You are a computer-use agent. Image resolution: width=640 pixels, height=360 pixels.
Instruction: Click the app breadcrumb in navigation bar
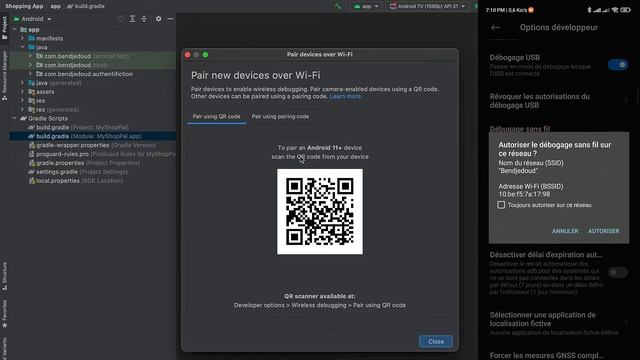click(56, 6)
